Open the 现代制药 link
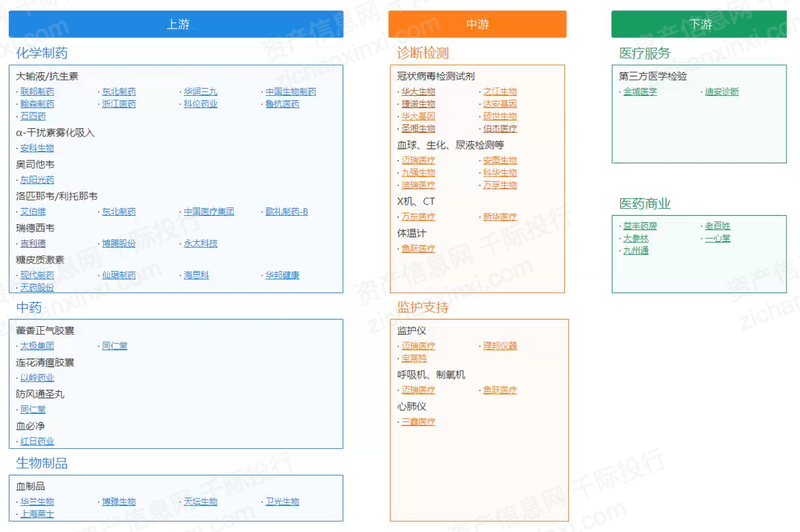Screen dimensions: 800x532 tap(37, 275)
